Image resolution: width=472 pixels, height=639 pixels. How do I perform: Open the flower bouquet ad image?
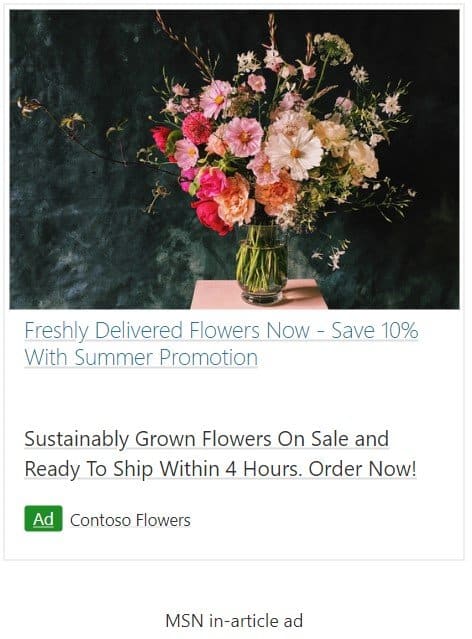click(x=234, y=159)
